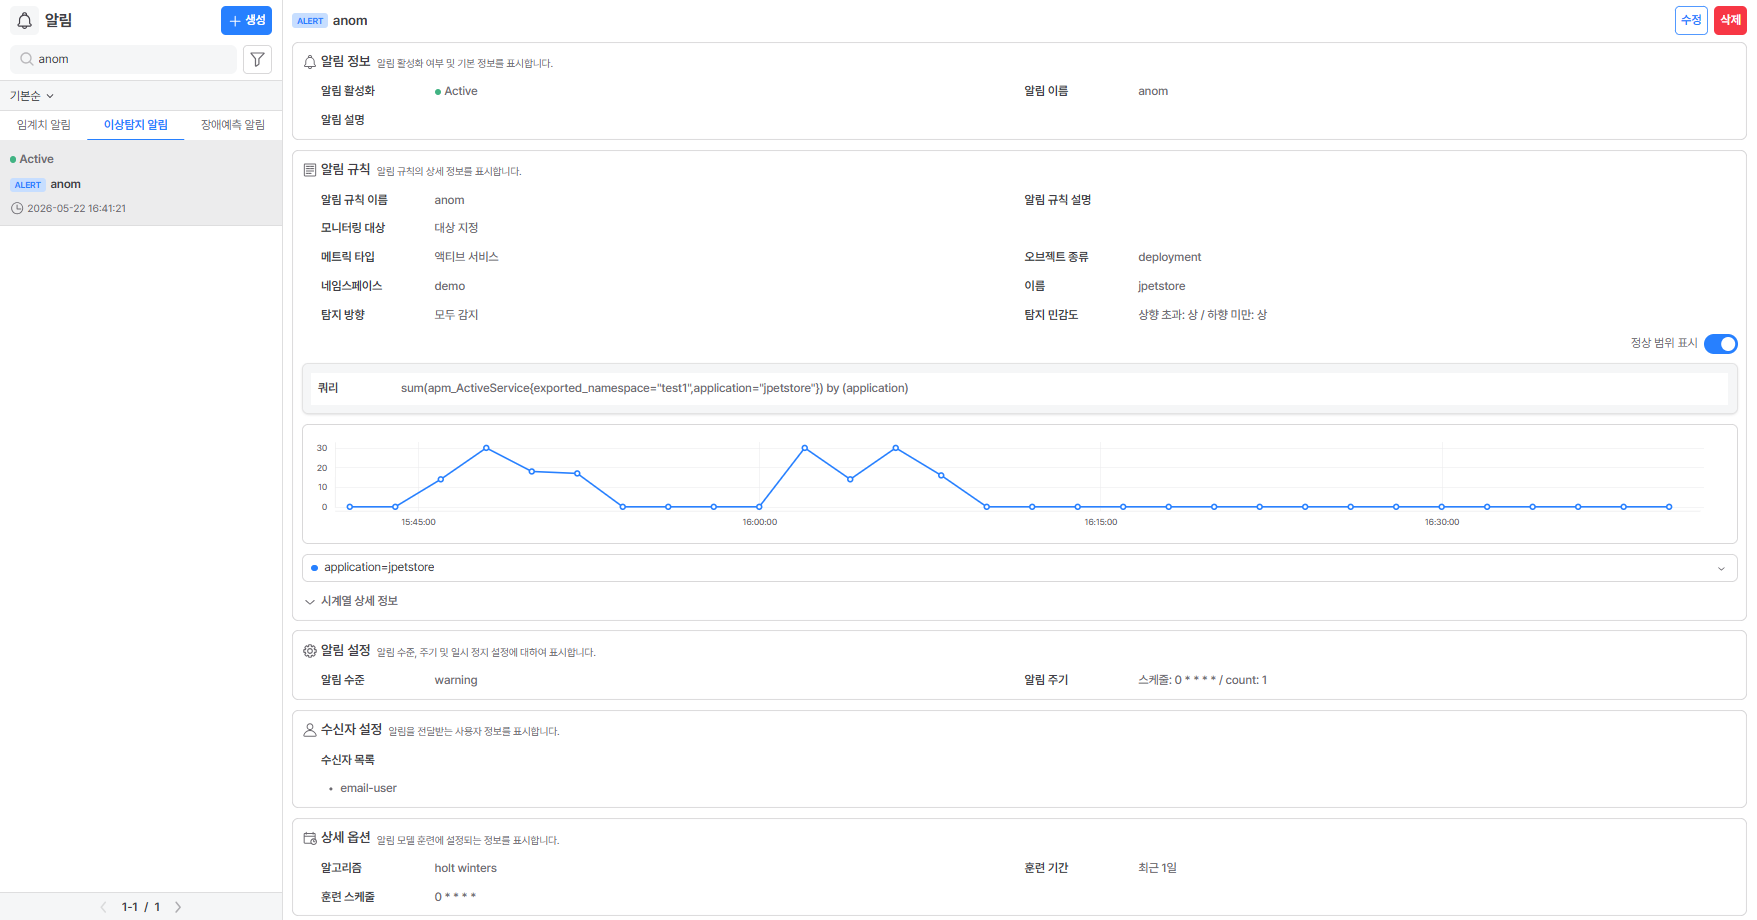The width and height of the screenshot is (1757, 920).
Task: Click the bell icon beside 알림 title
Action: [25, 20]
